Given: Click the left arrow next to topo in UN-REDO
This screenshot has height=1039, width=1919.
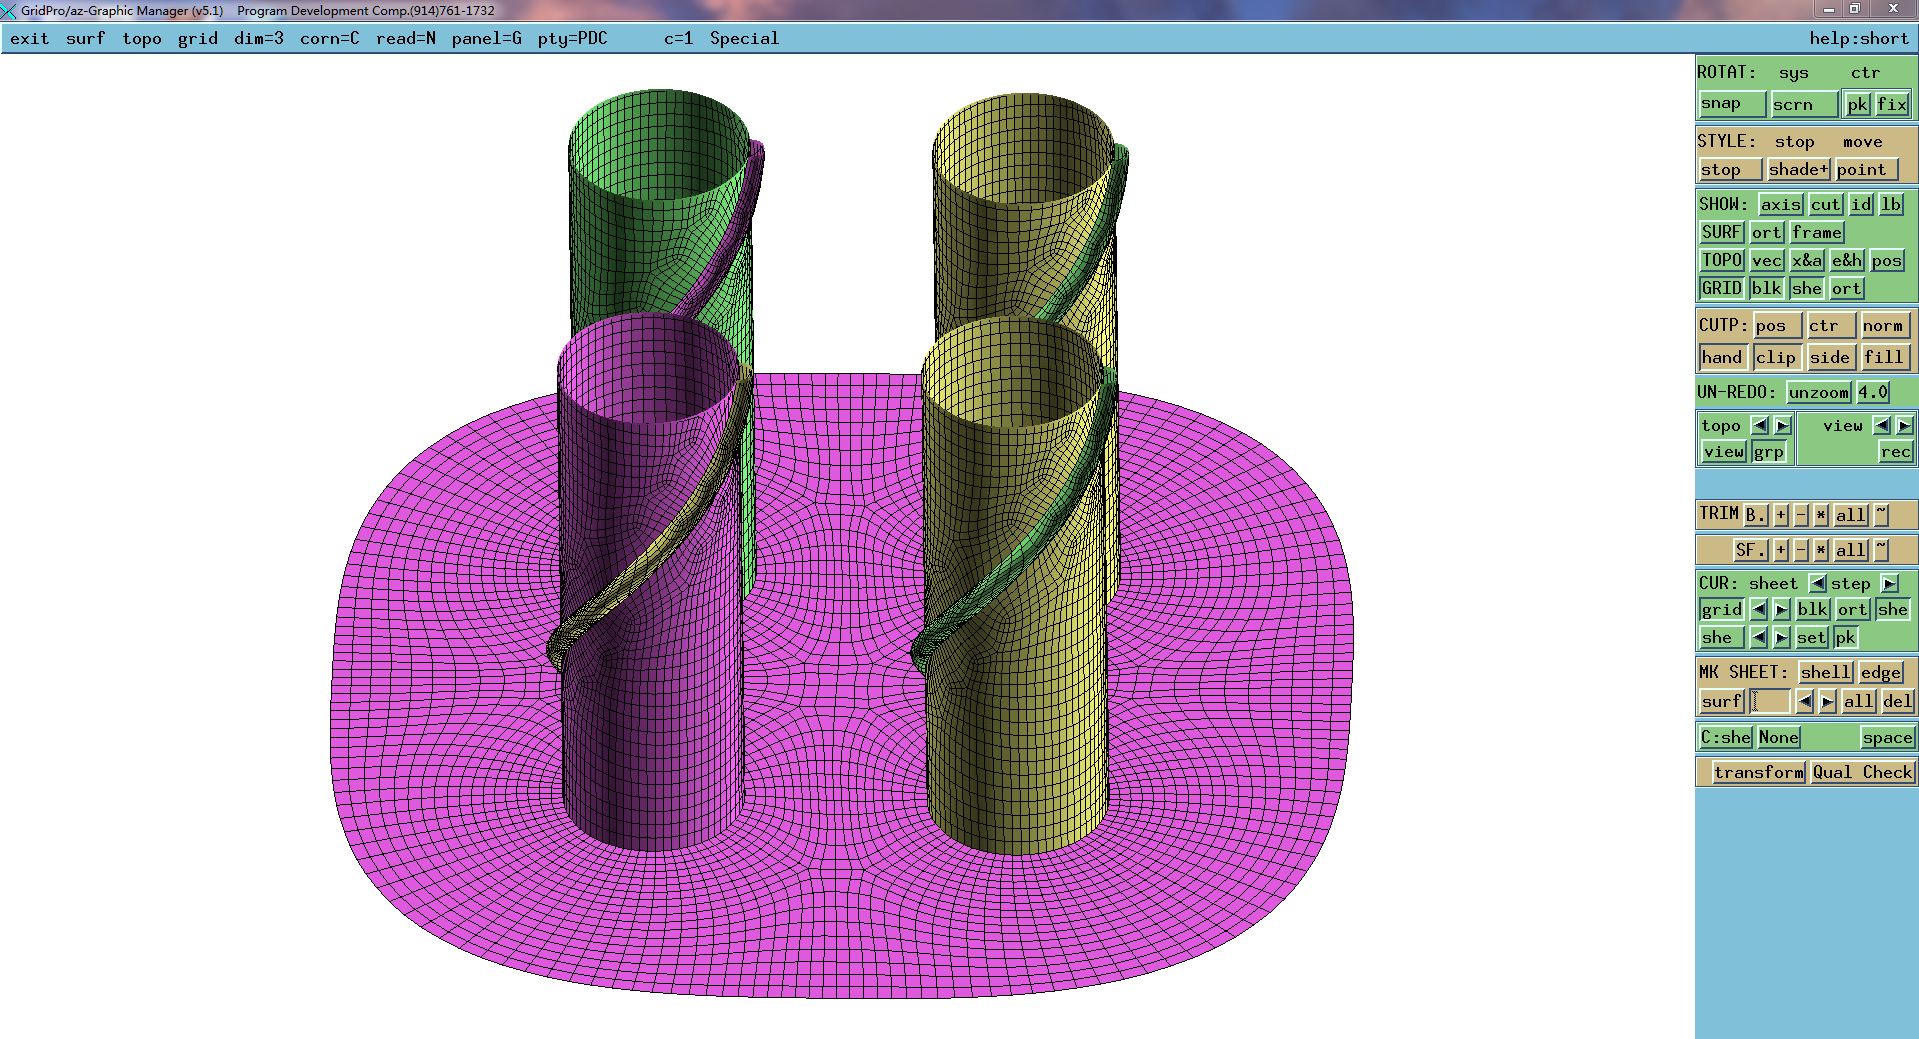Looking at the screenshot, I should (1759, 425).
